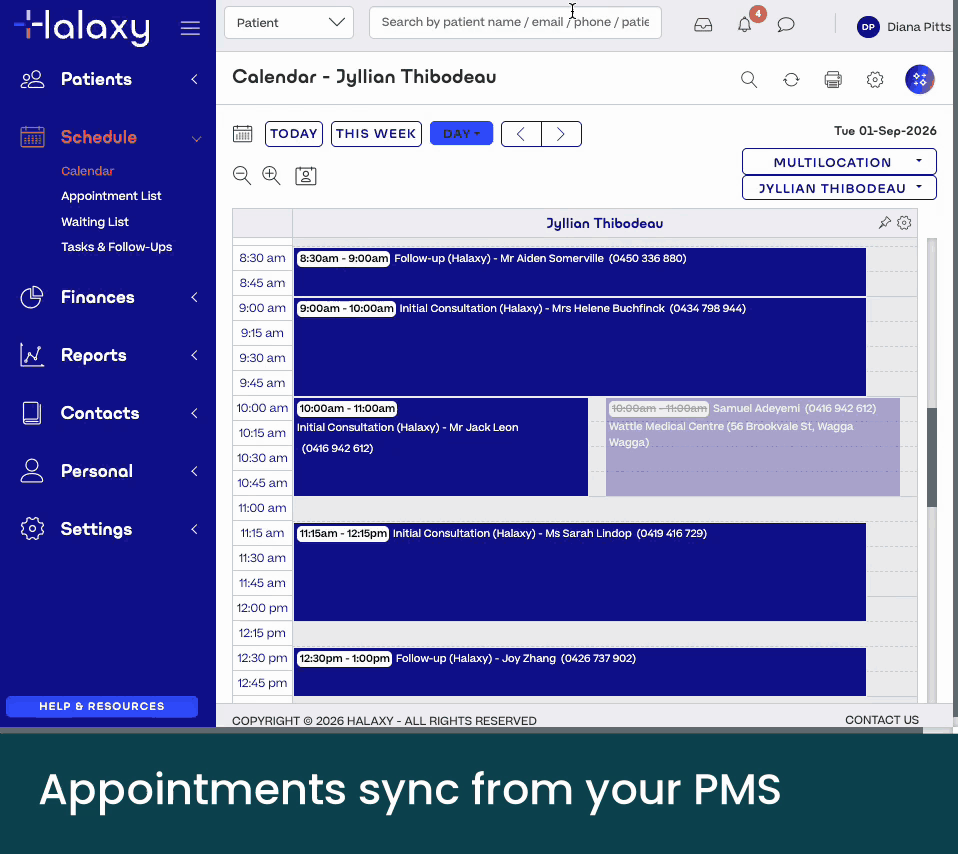Viewport: 958px width, 854px height.
Task: Expand the Finances menu chevron
Action: click(194, 297)
